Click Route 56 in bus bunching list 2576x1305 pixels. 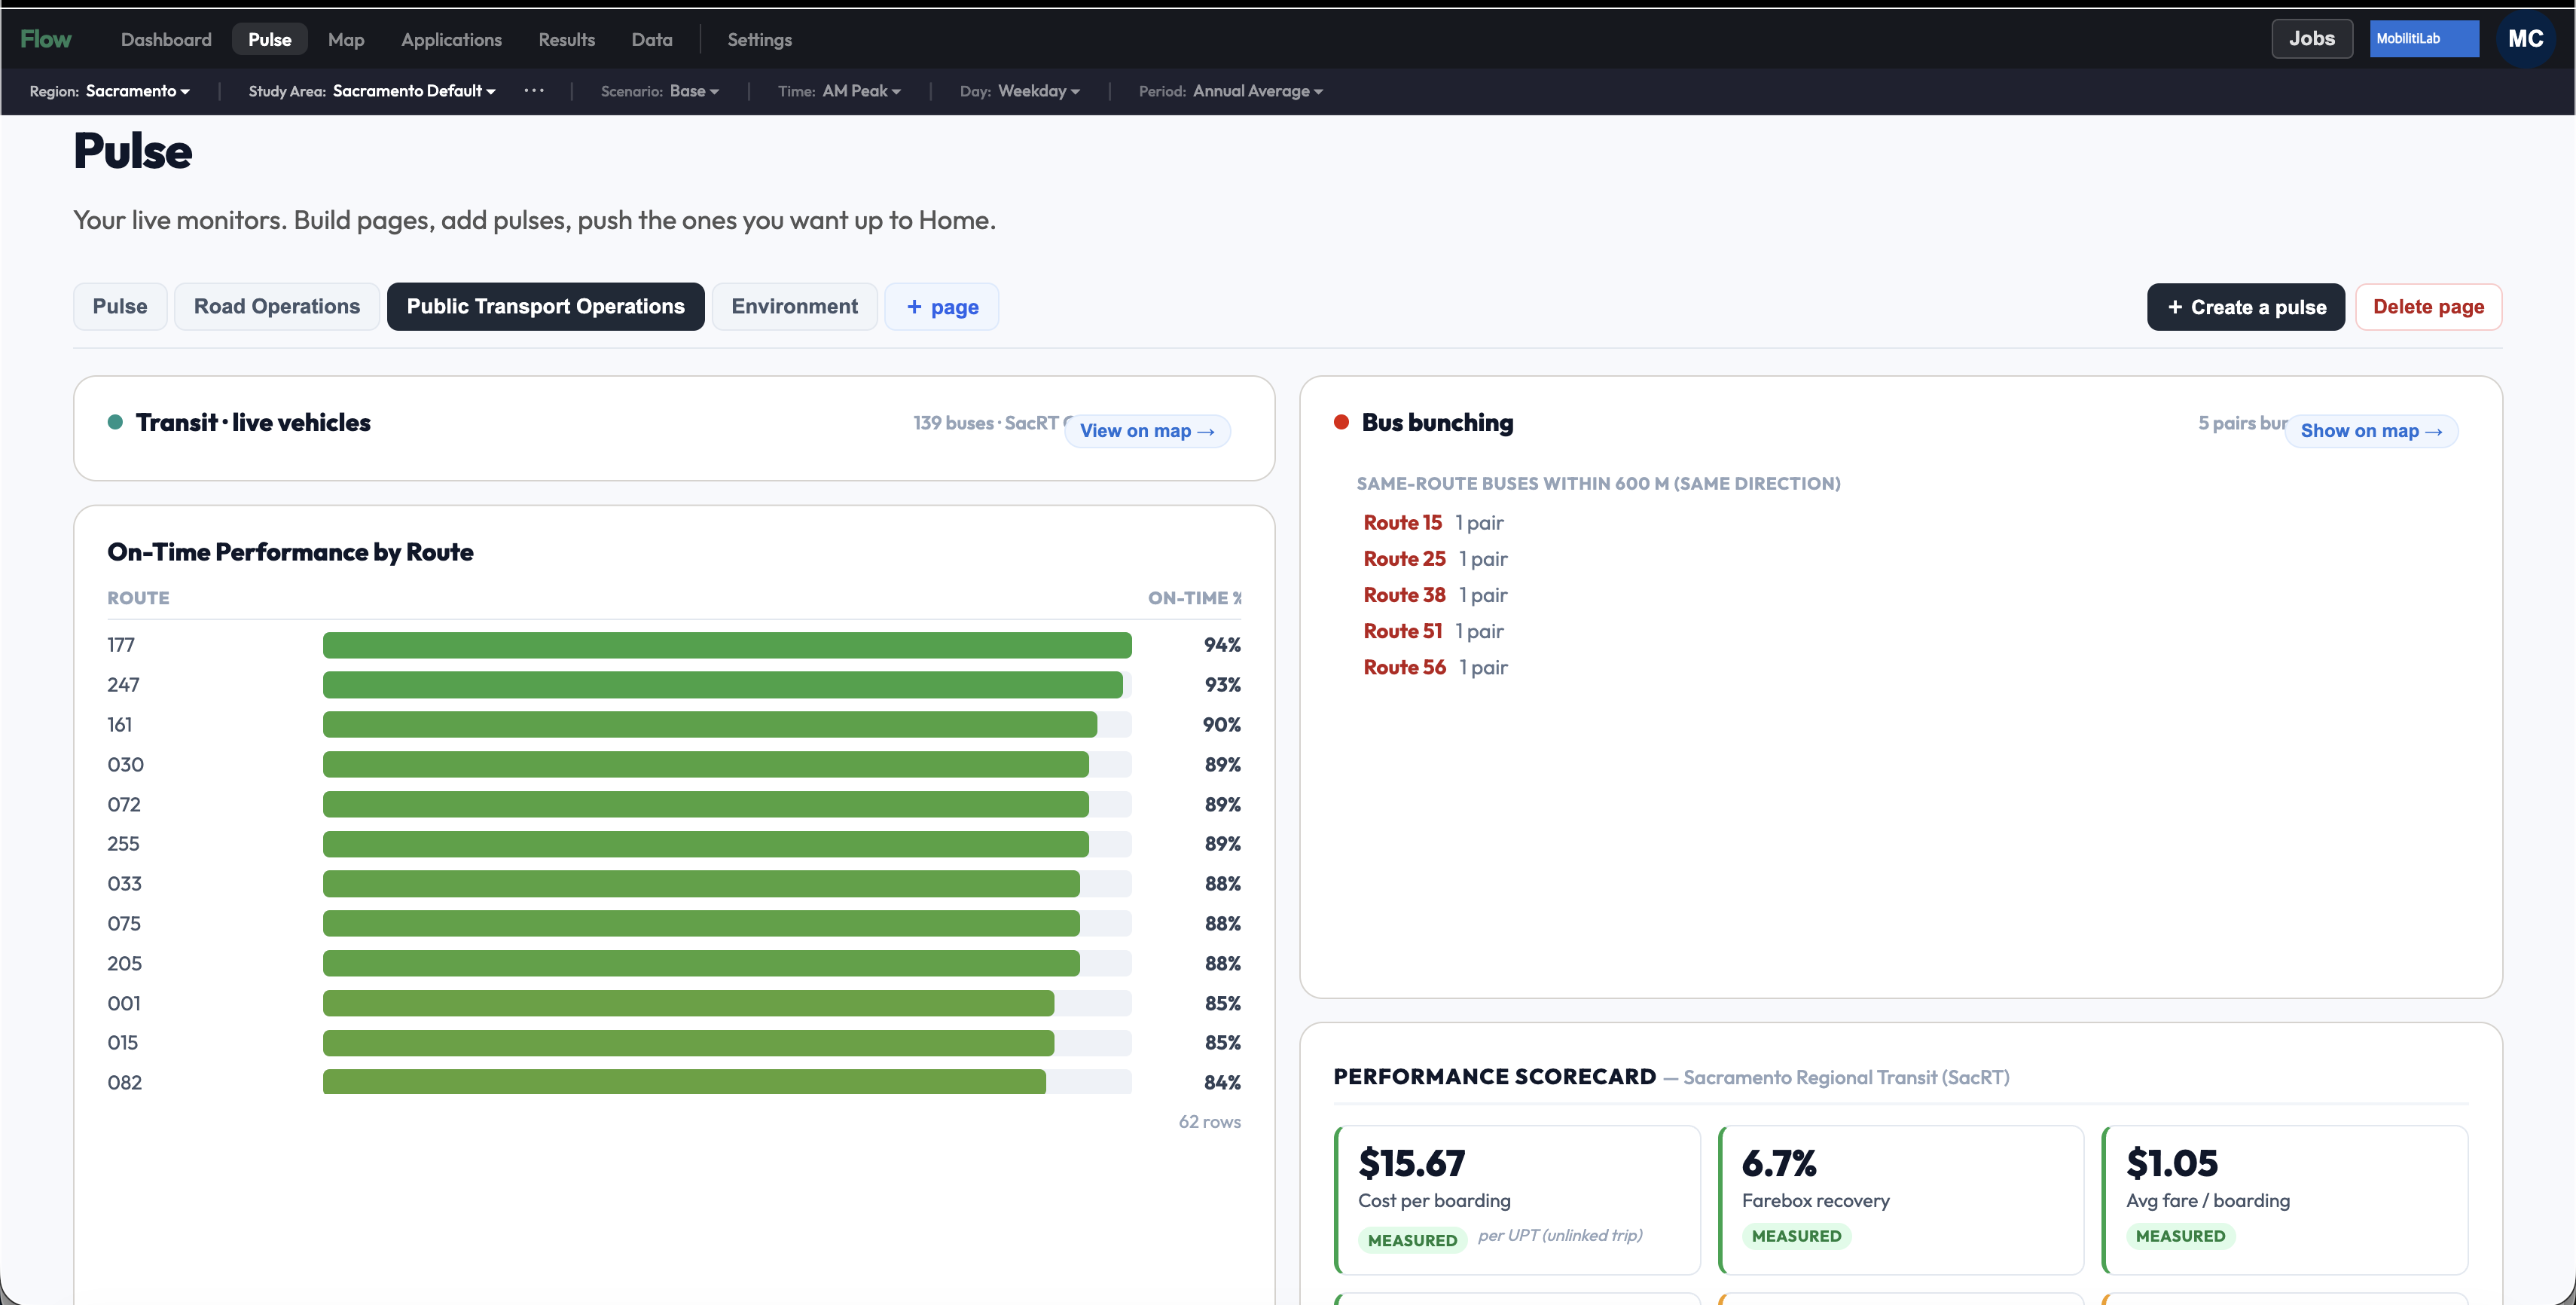click(x=1405, y=666)
